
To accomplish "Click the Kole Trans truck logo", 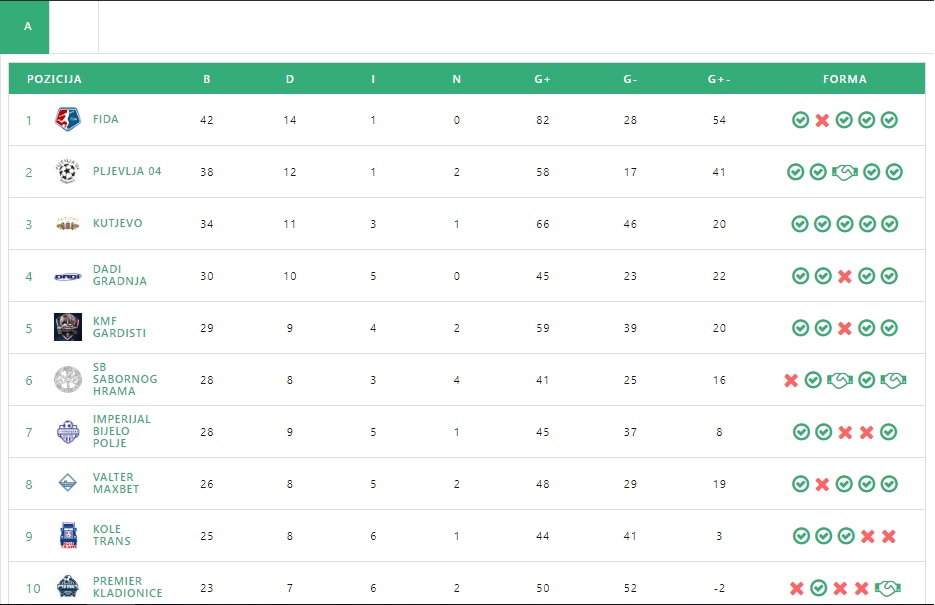I will (x=68, y=535).
